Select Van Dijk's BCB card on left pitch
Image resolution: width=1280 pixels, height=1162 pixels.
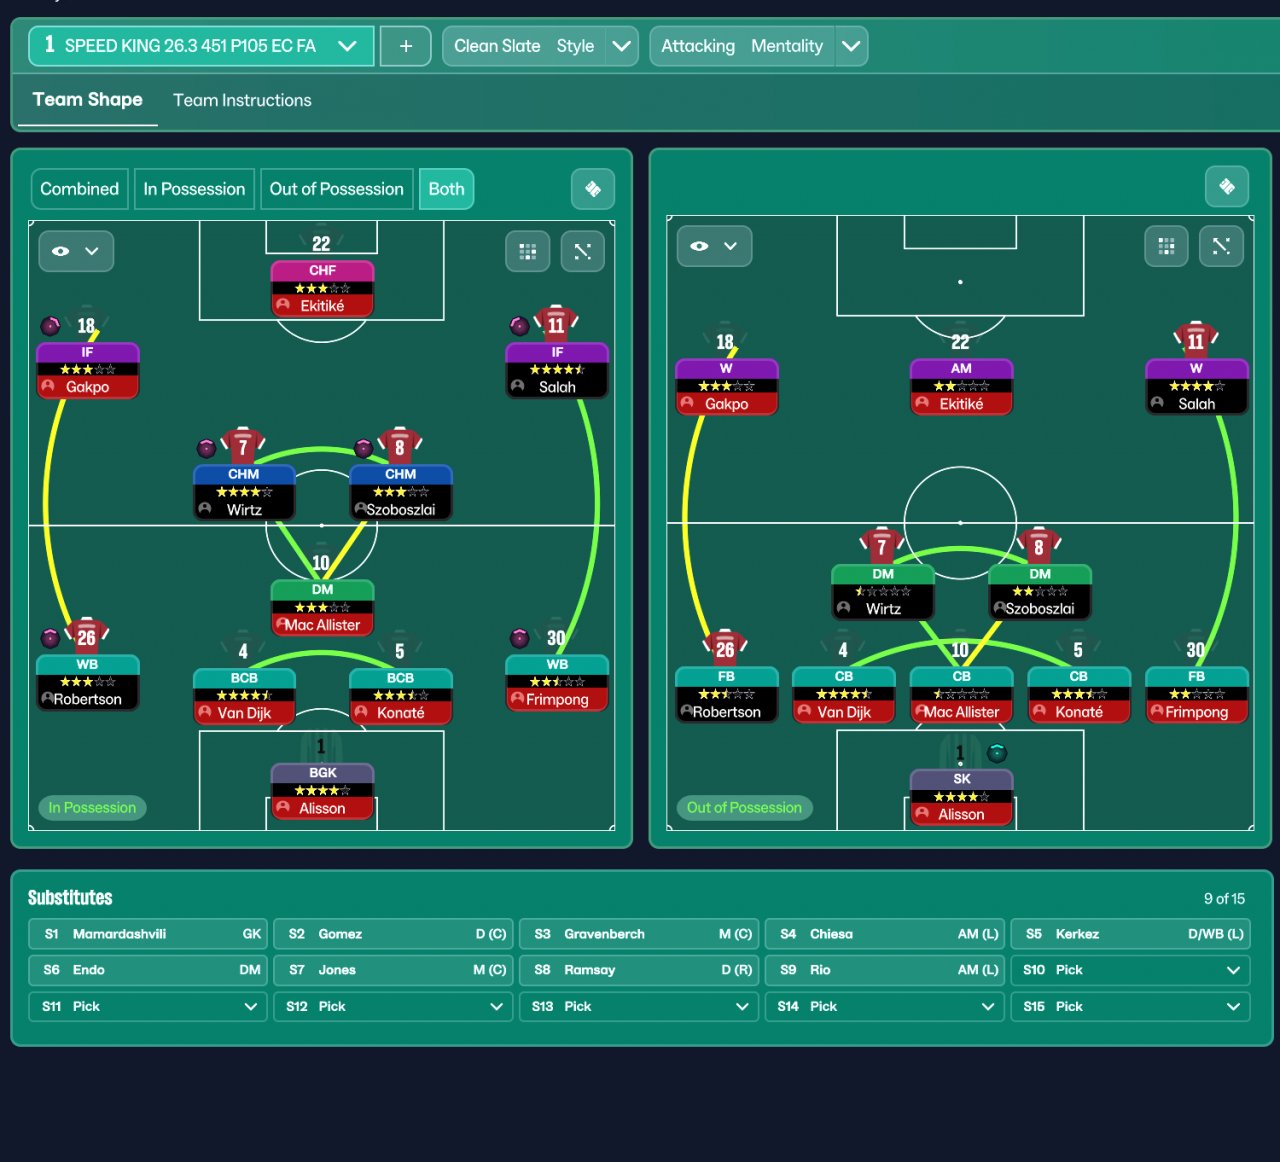click(244, 696)
